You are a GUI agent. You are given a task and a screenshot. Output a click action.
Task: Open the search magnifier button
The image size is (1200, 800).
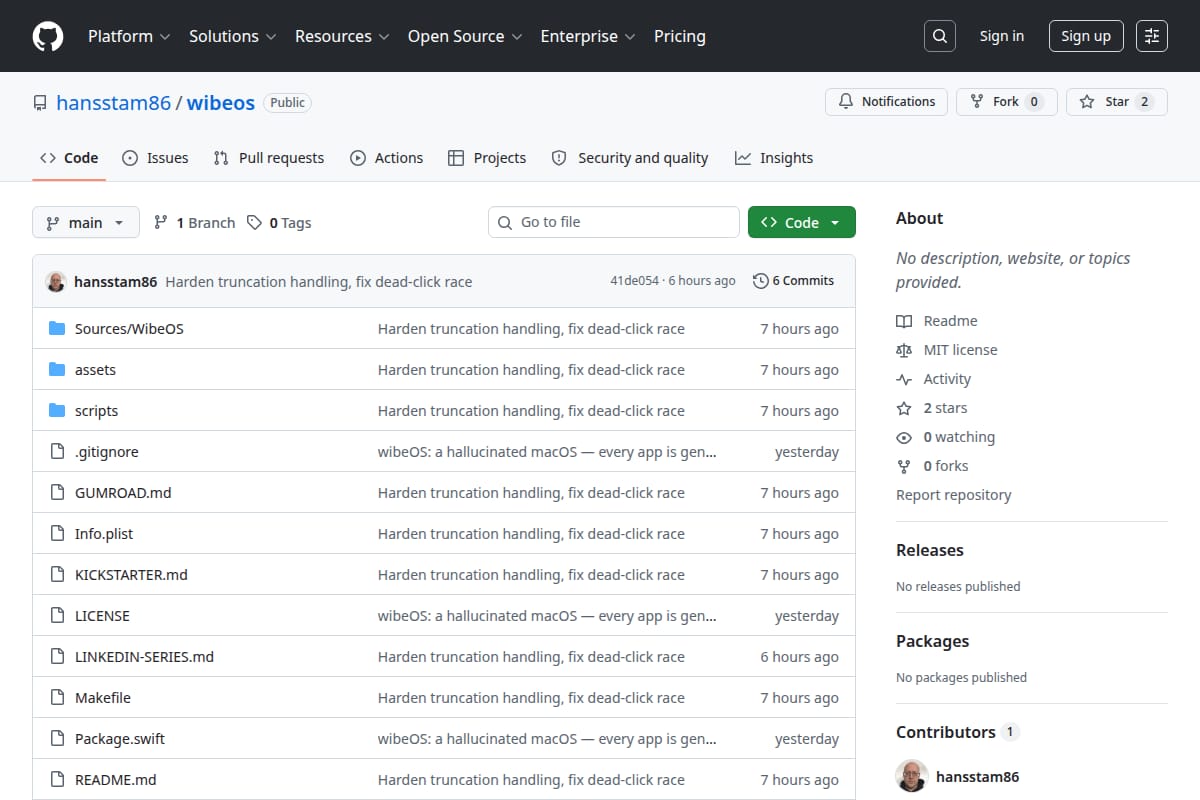(939, 36)
